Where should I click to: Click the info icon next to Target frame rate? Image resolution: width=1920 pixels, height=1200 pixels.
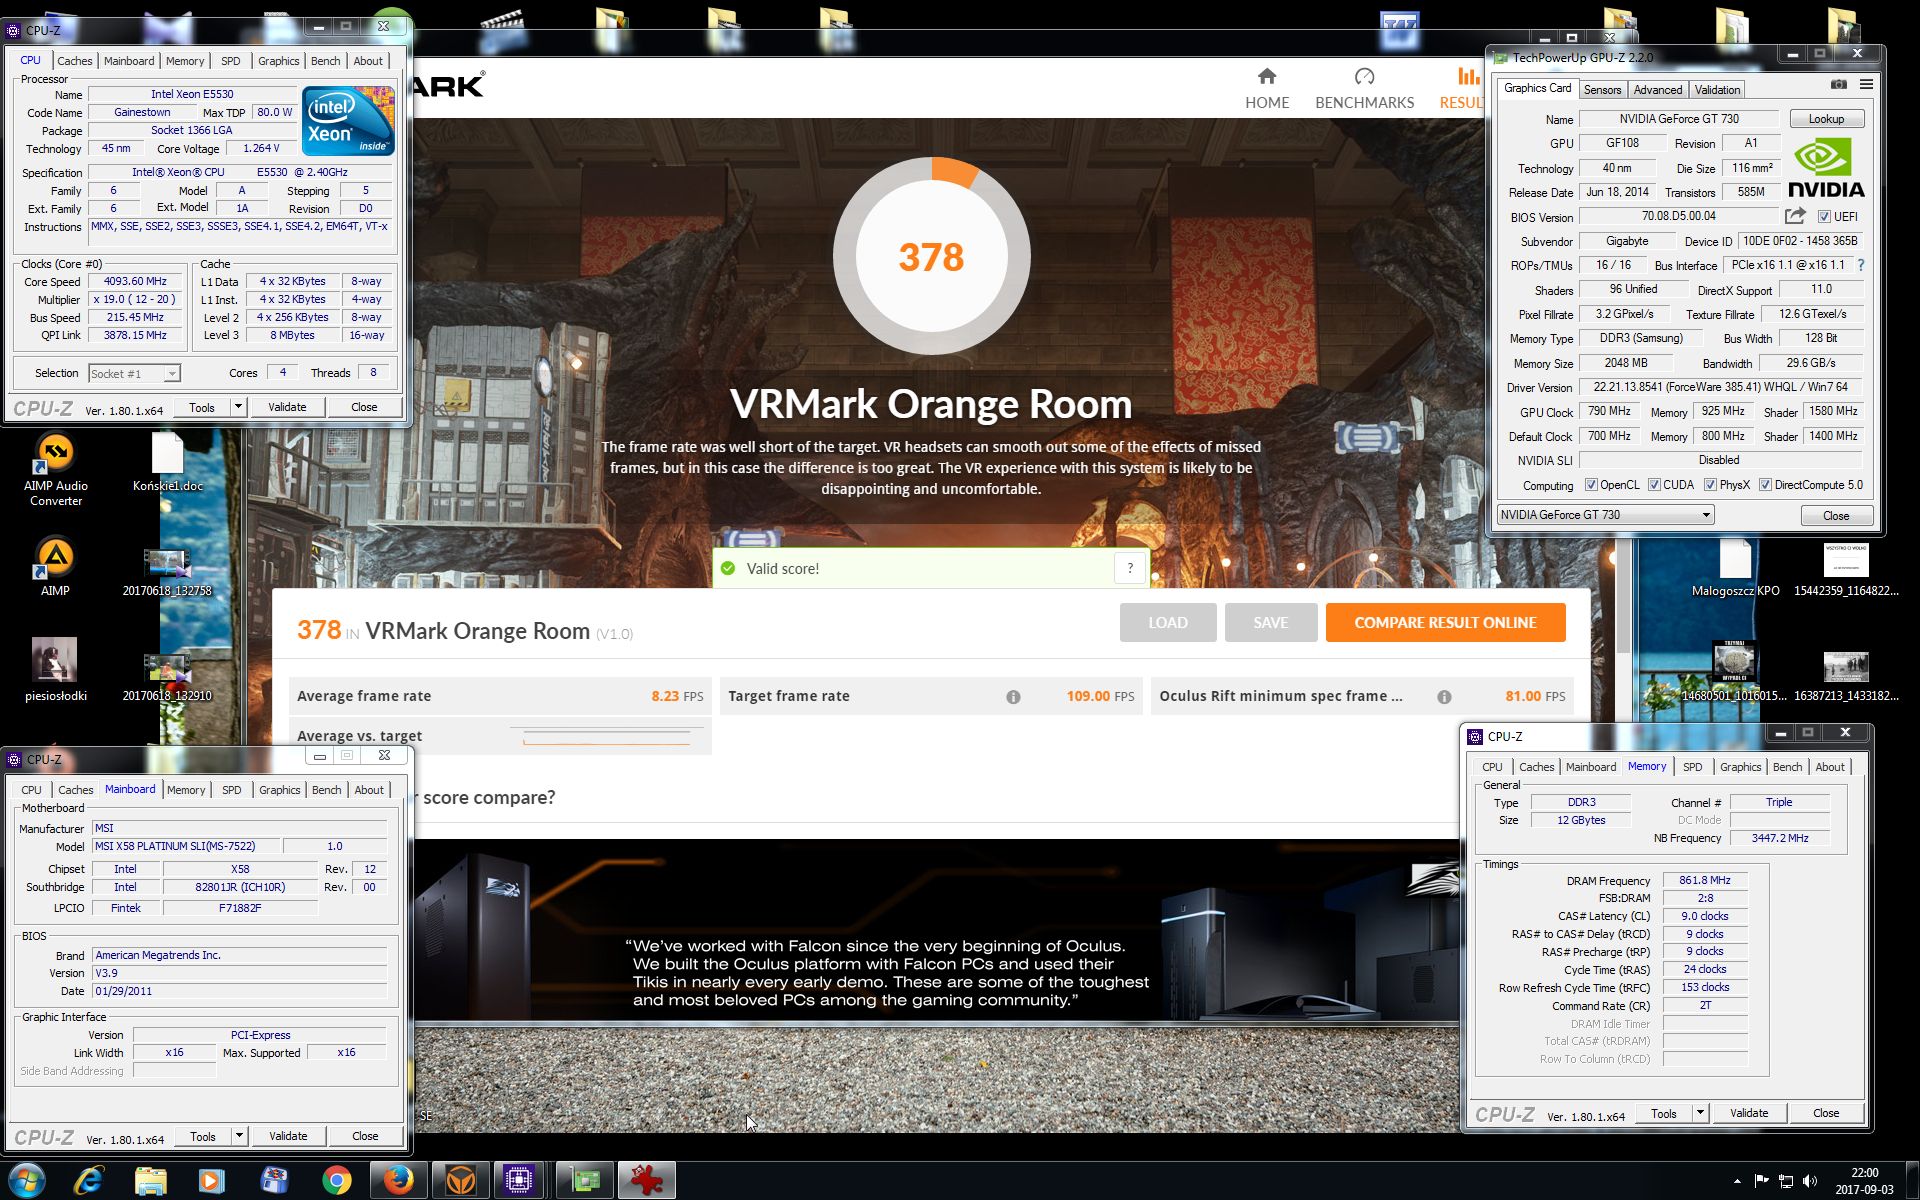click(1013, 697)
